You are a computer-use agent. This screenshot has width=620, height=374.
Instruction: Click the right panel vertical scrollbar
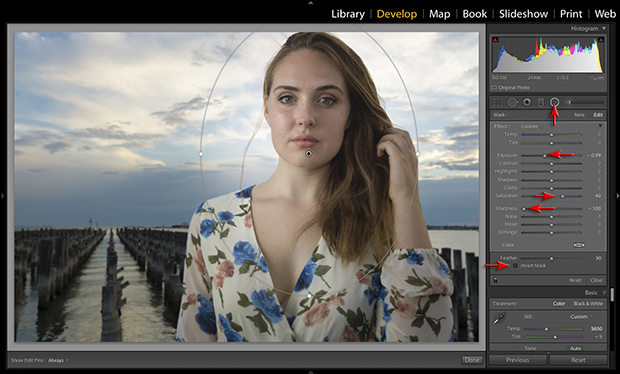click(612, 296)
